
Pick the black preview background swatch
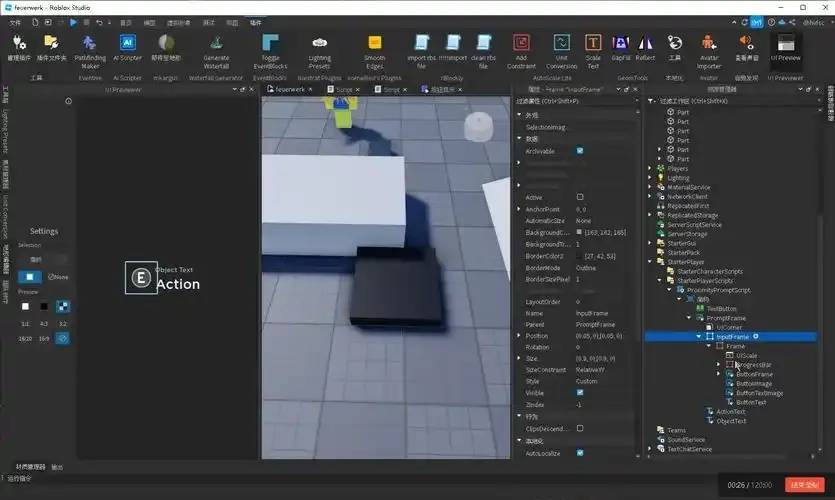point(44,307)
